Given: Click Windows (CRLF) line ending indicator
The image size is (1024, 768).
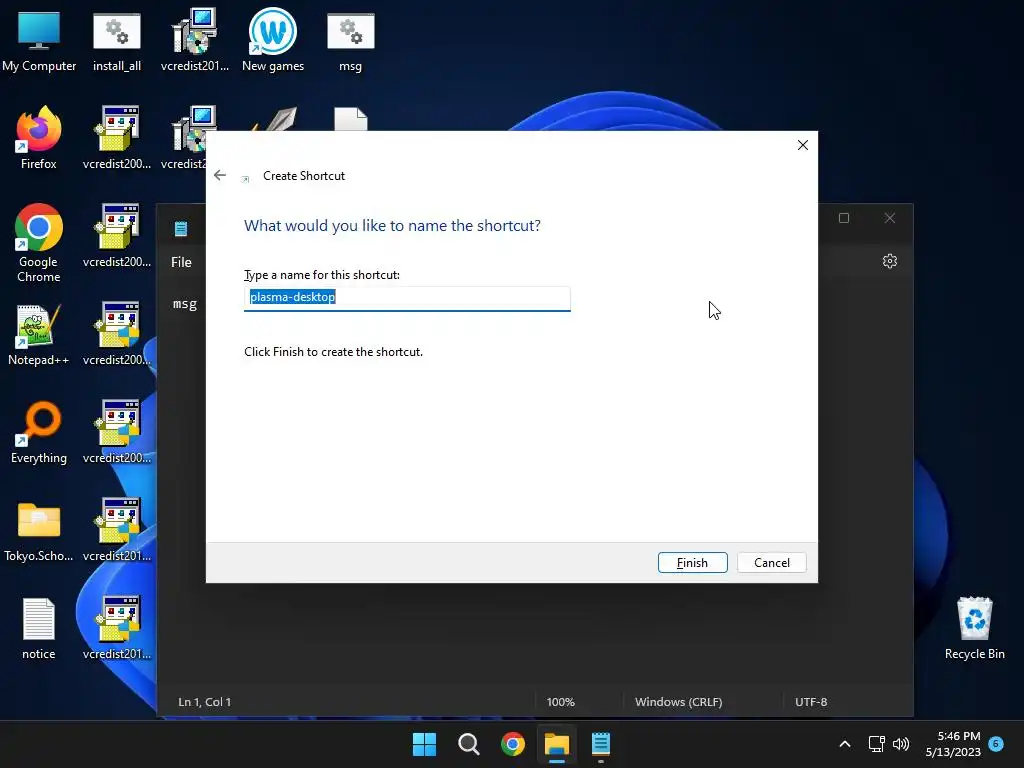Looking at the screenshot, I should point(679,702).
